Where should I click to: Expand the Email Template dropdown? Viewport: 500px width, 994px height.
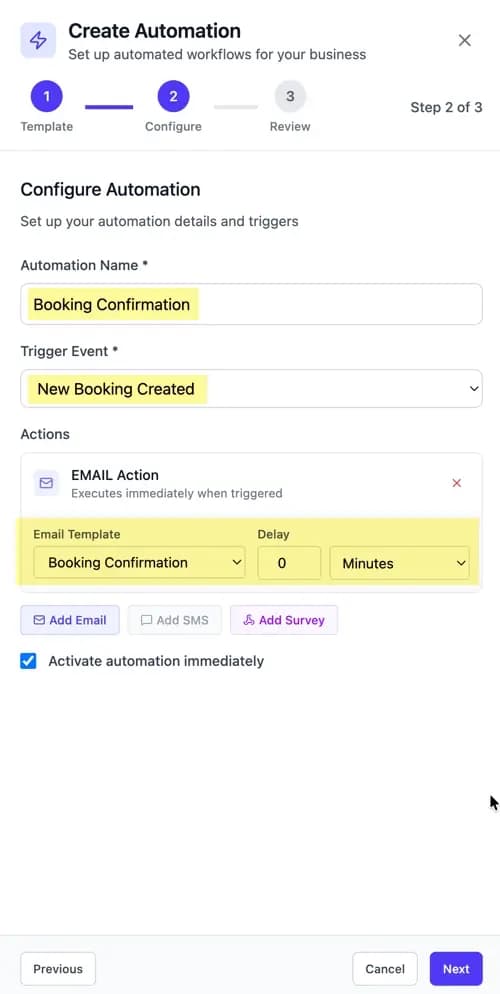tap(139, 563)
